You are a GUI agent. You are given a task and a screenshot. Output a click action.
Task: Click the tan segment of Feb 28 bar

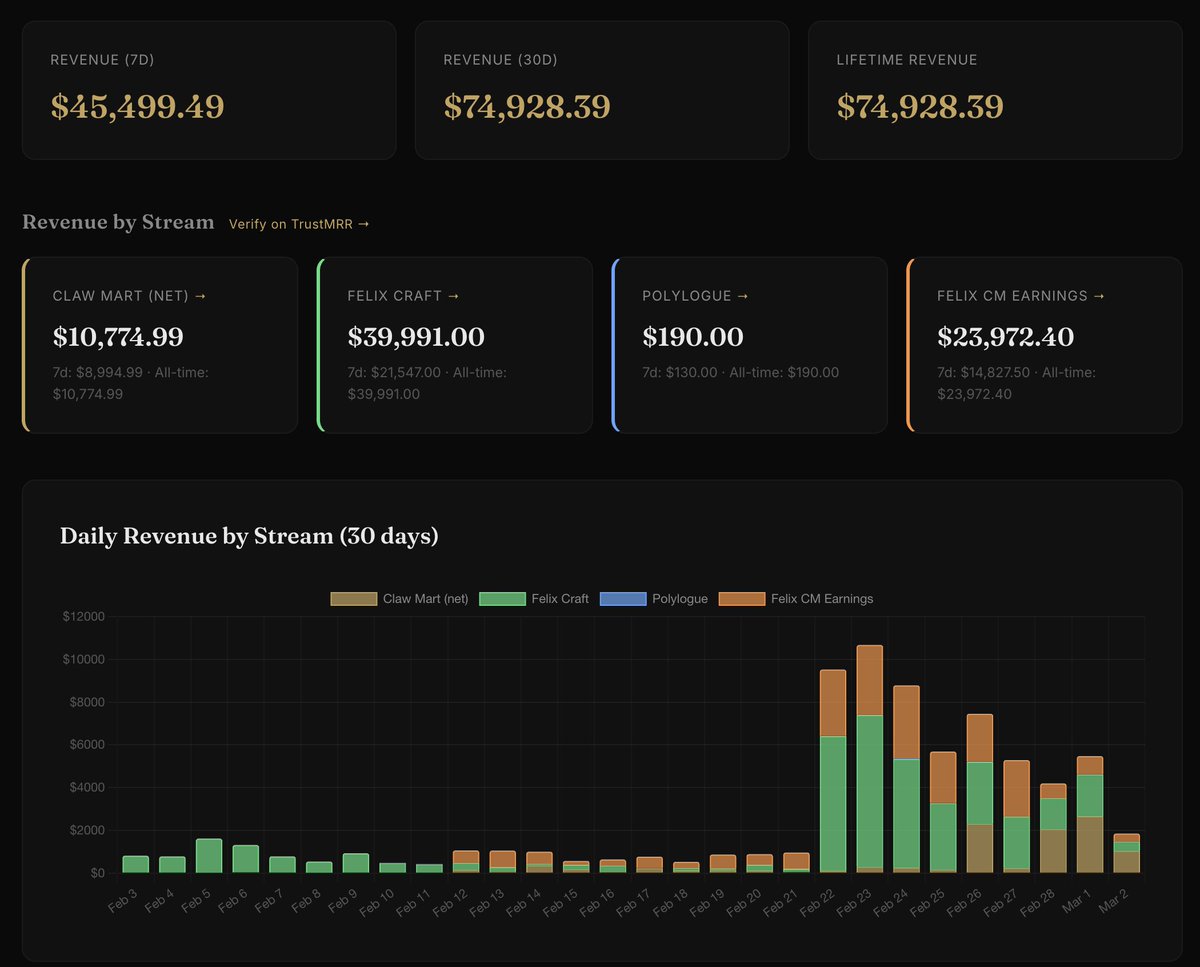[x=1053, y=851]
